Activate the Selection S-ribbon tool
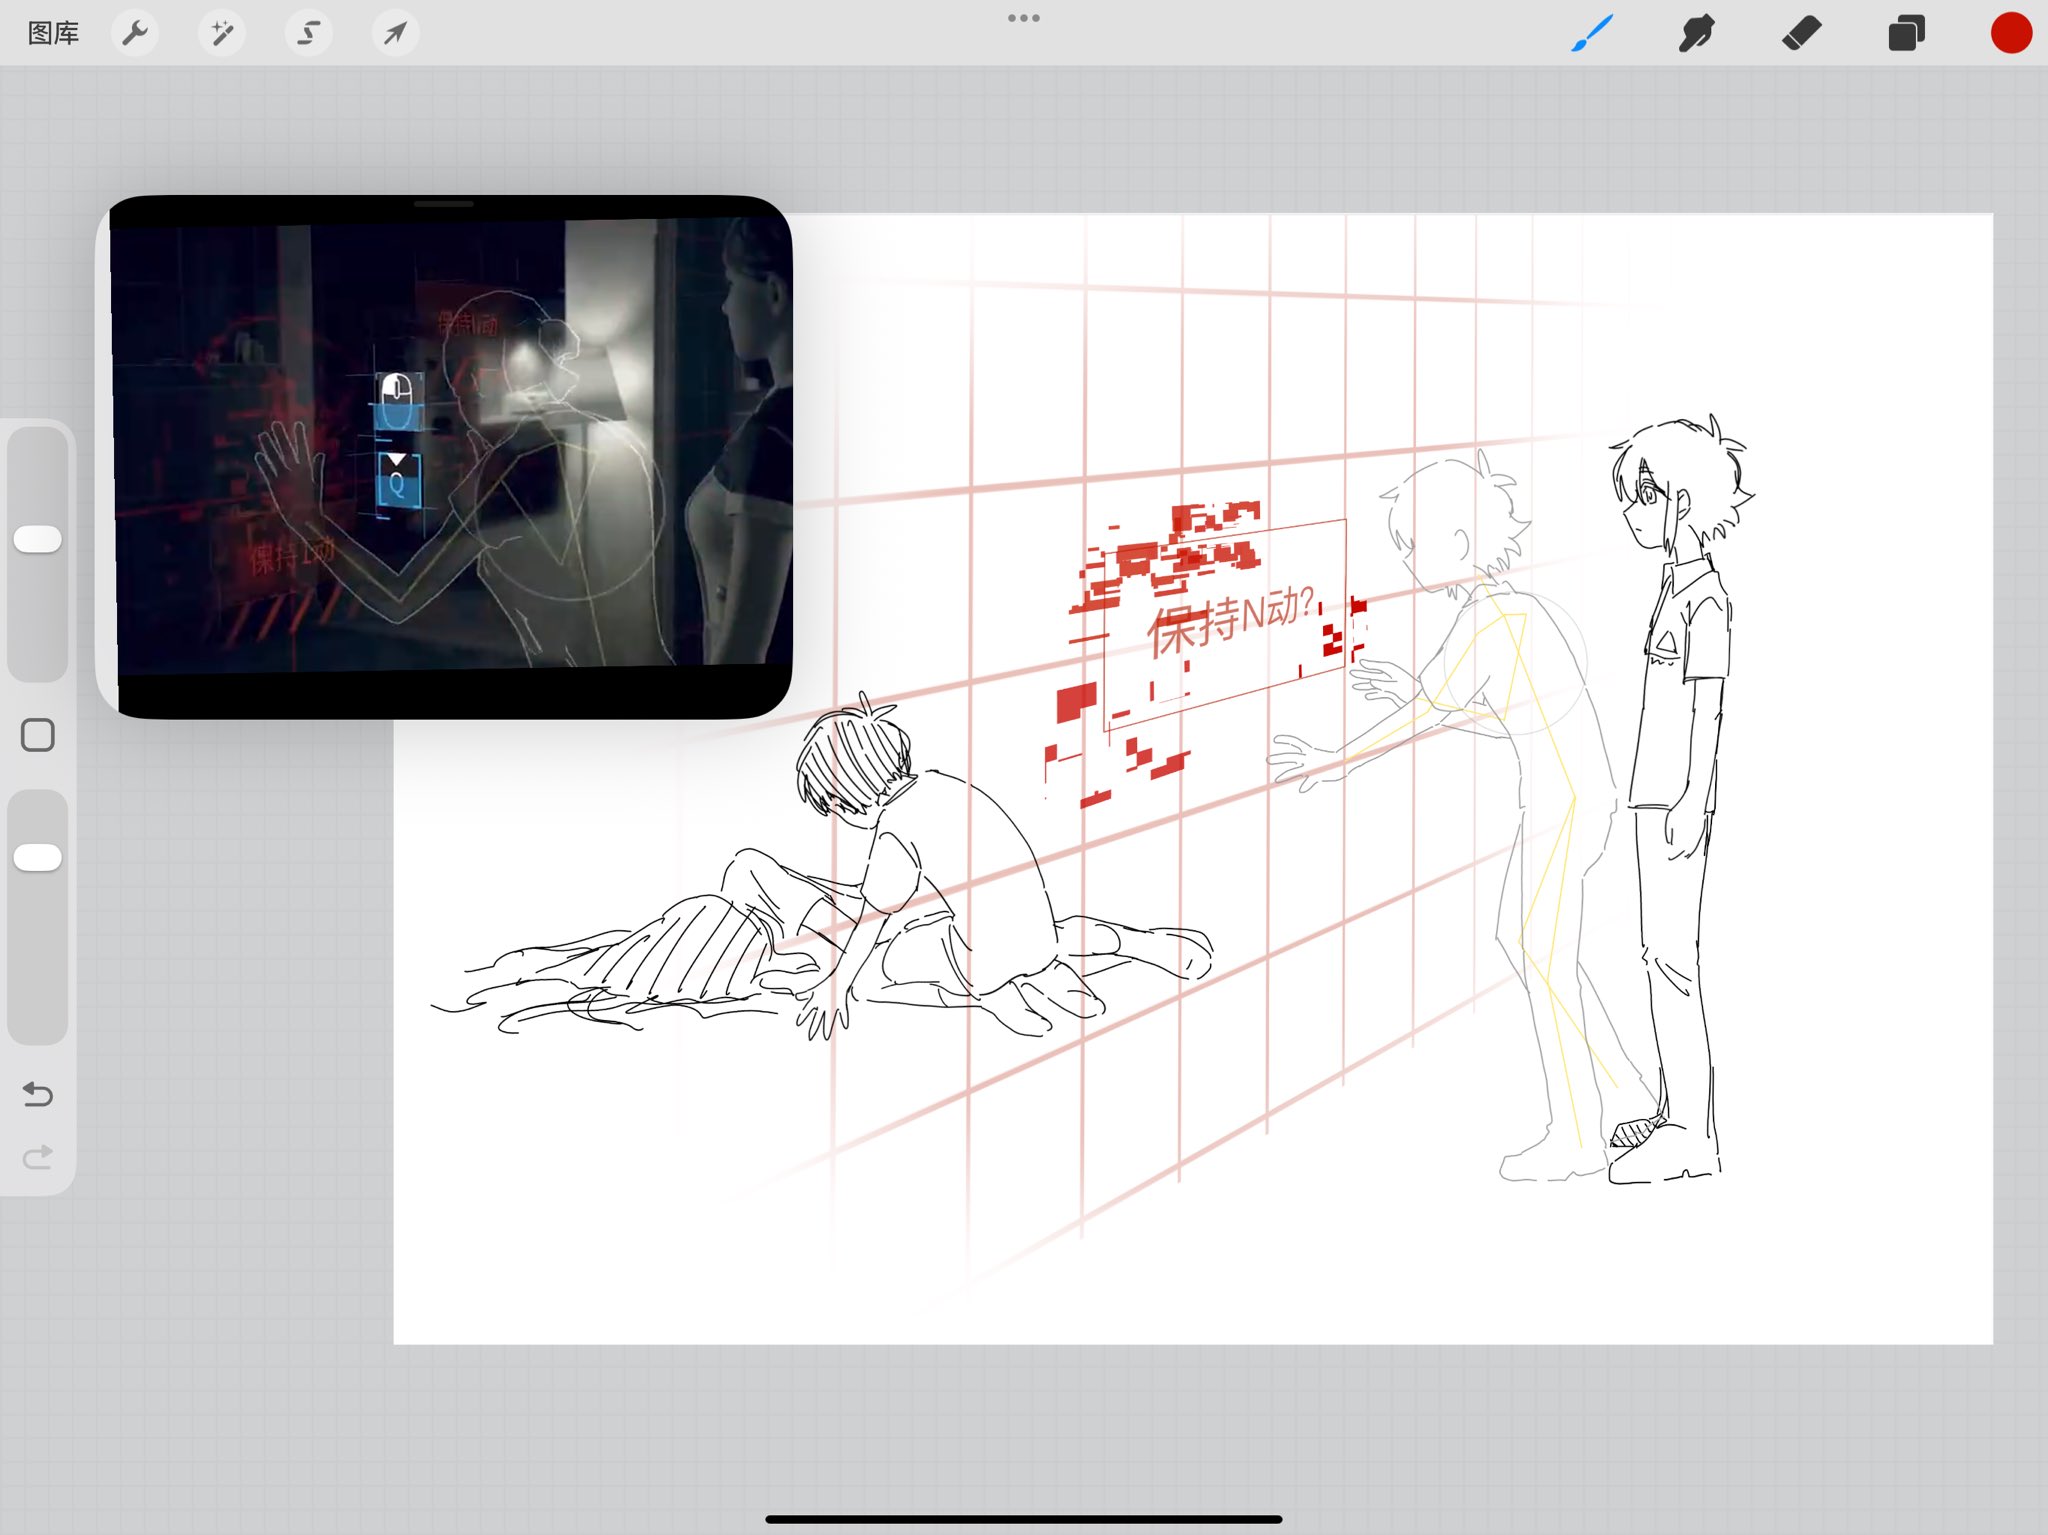 308,33
